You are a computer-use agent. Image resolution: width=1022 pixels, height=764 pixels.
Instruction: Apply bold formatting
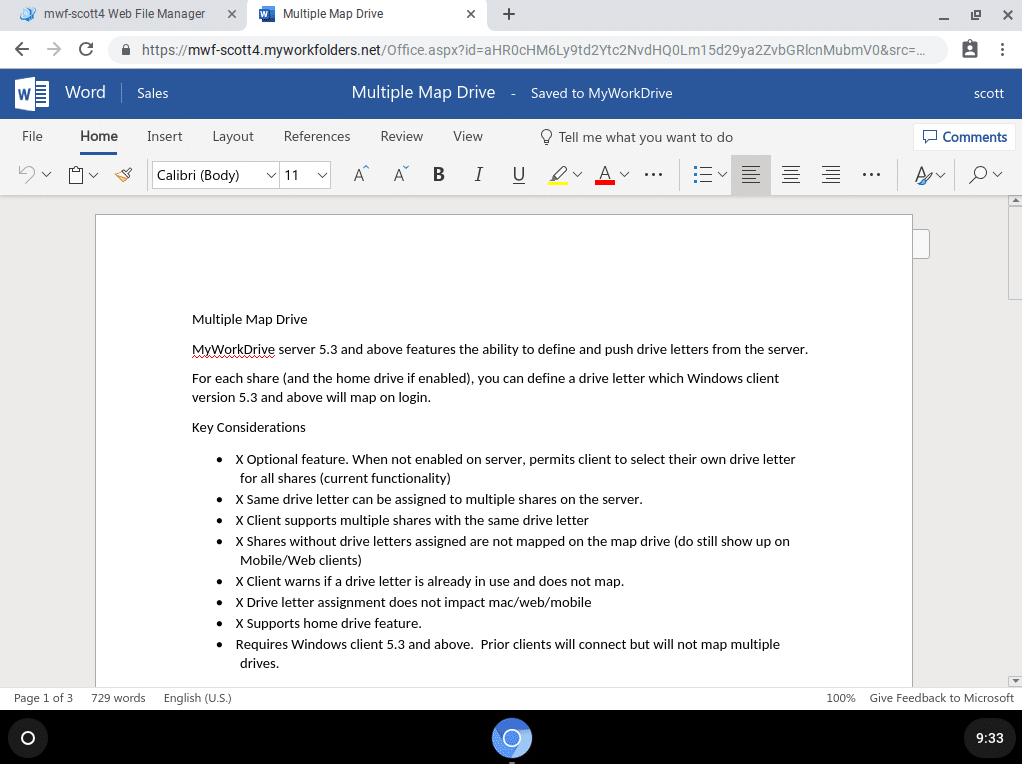438,174
